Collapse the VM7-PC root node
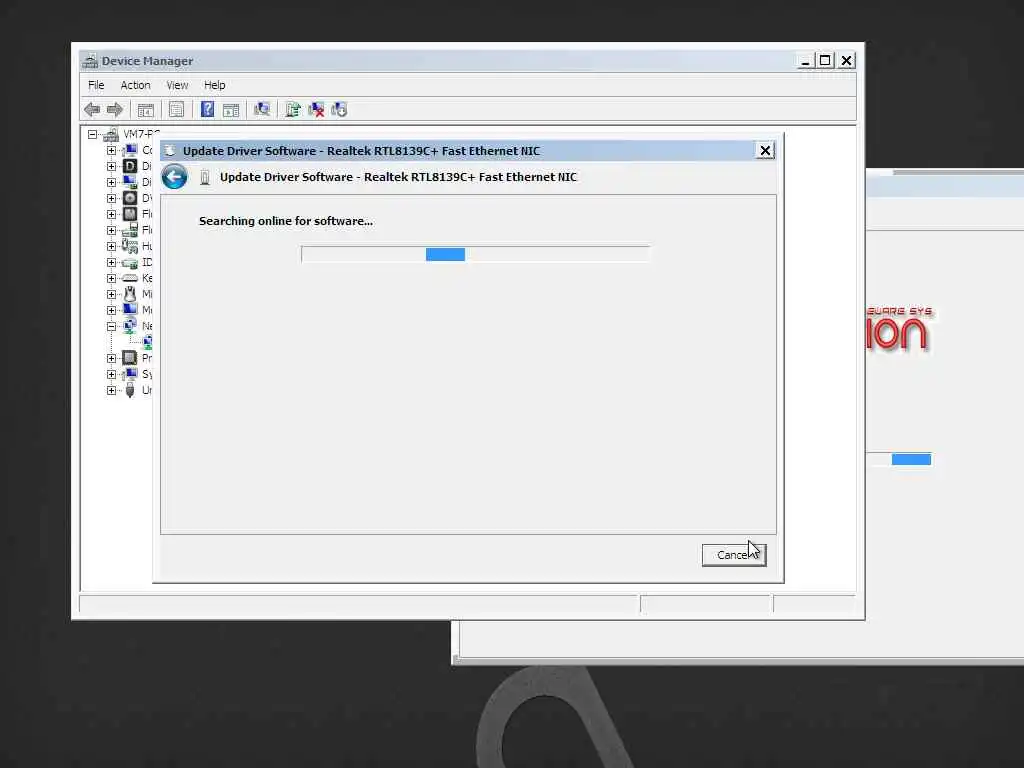This screenshot has height=768, width=1024. (x=93, y=135)
